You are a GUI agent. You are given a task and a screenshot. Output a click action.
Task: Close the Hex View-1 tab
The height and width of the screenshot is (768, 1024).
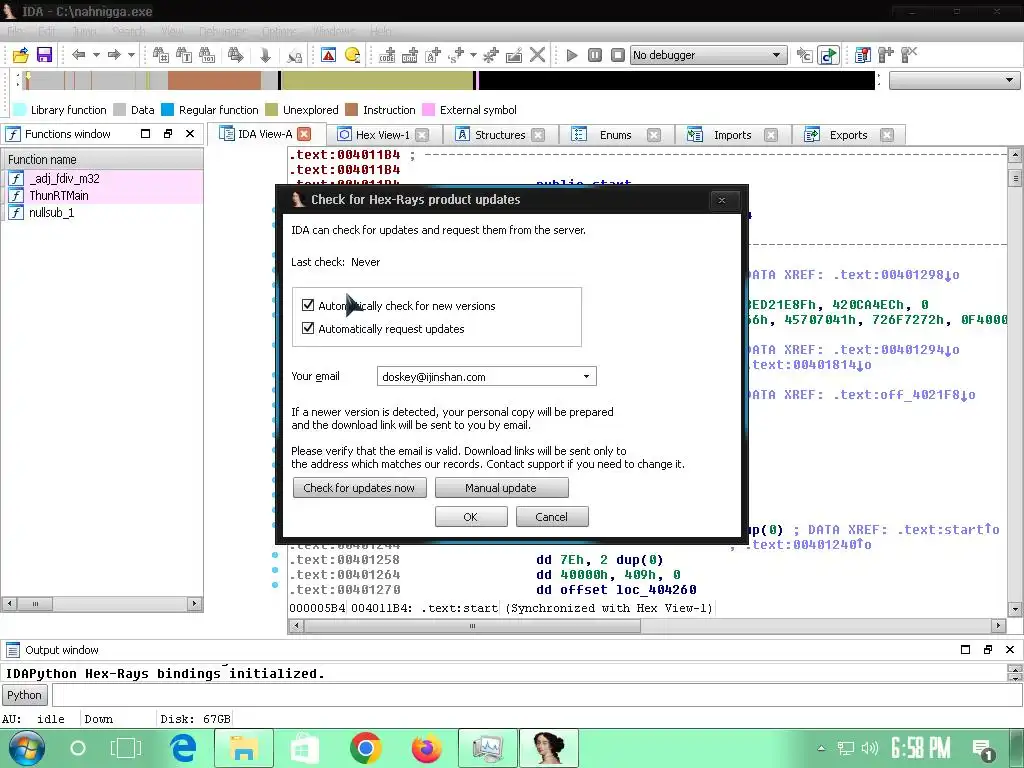(x=422, y=135)
